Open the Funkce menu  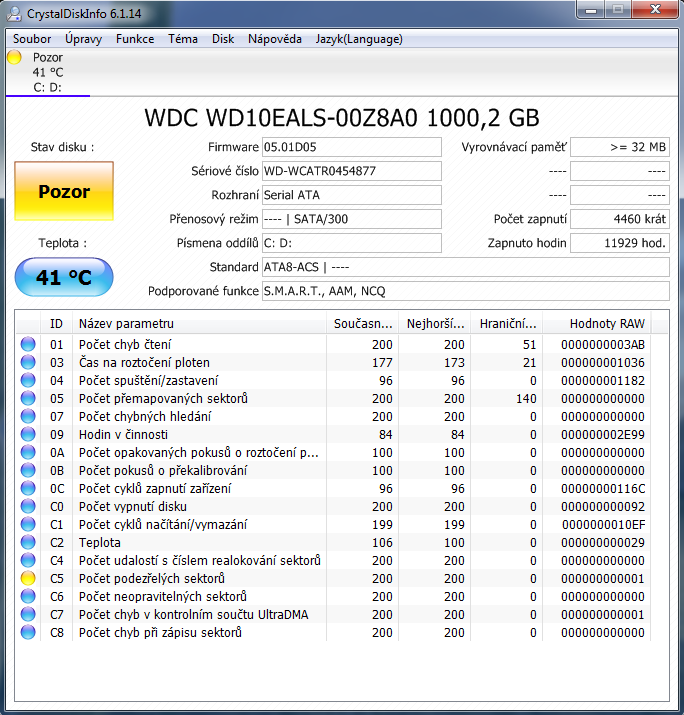[x=135, y=39]
